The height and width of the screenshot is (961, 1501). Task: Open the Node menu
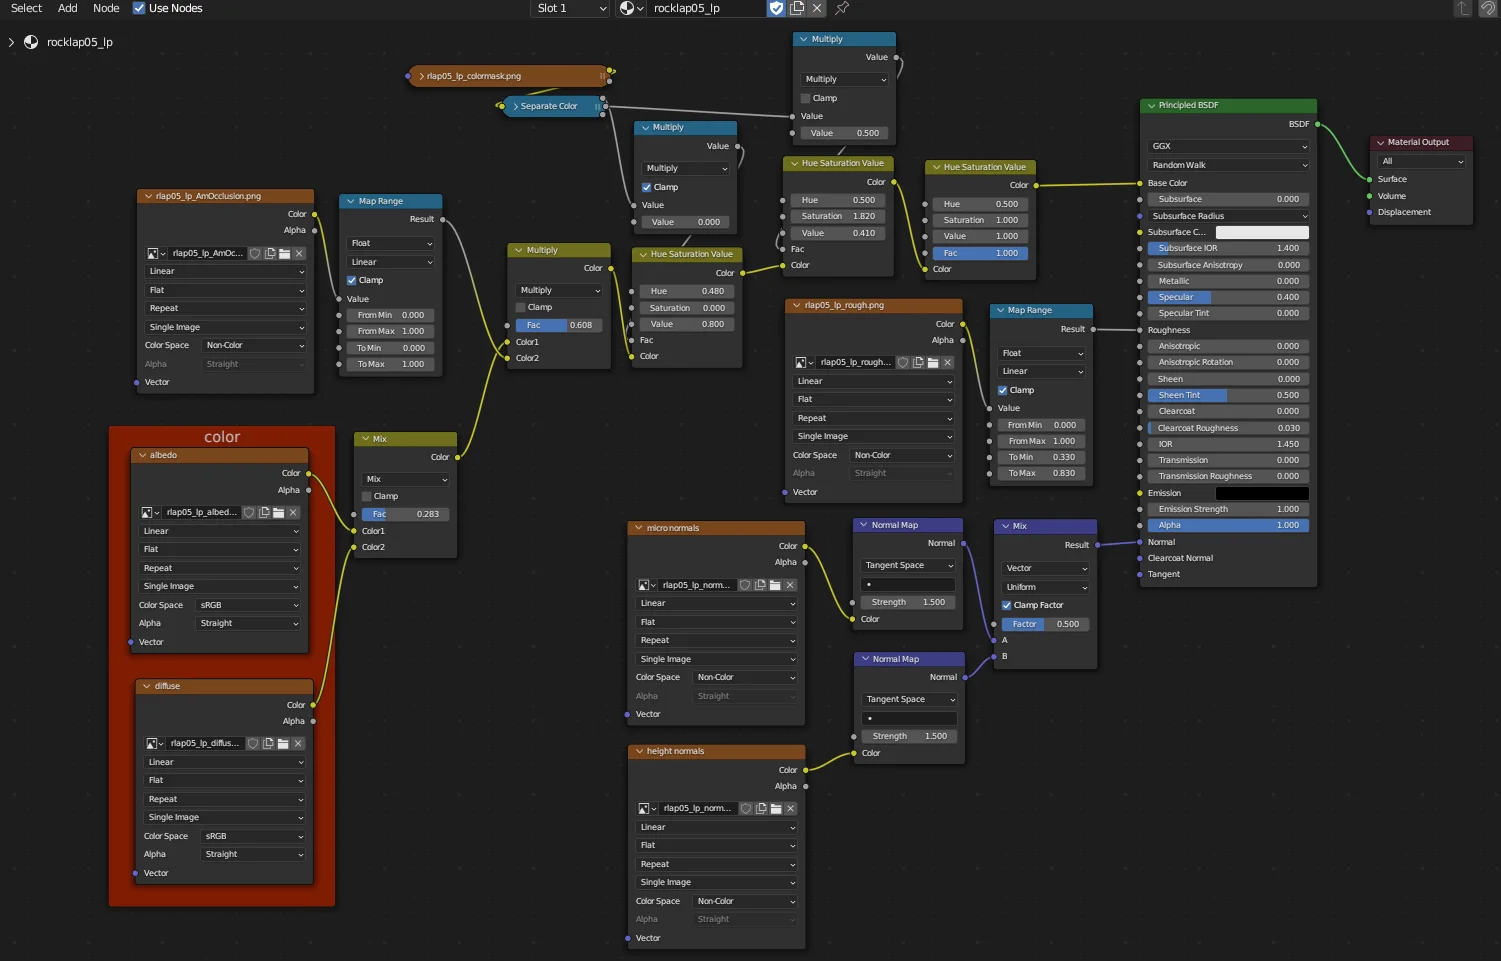106,8
